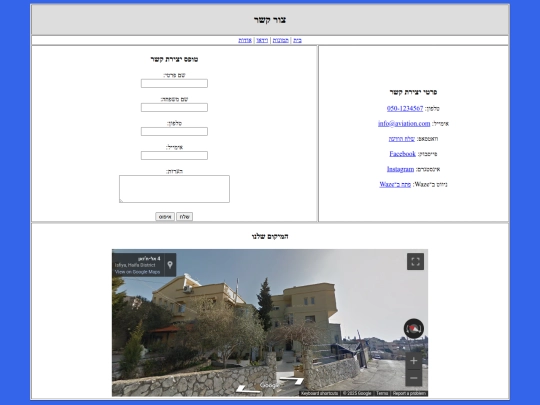Submit the form with the שלח button
Screen dimensions: 540x405
pyautogui.click(x=185, y=217)
